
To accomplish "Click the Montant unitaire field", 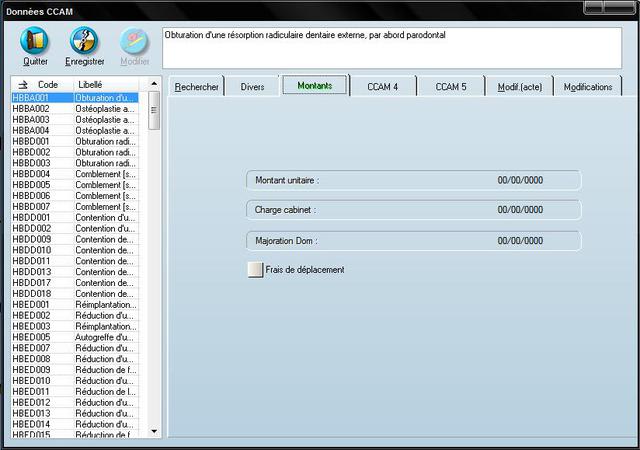I will click(413, 181).
